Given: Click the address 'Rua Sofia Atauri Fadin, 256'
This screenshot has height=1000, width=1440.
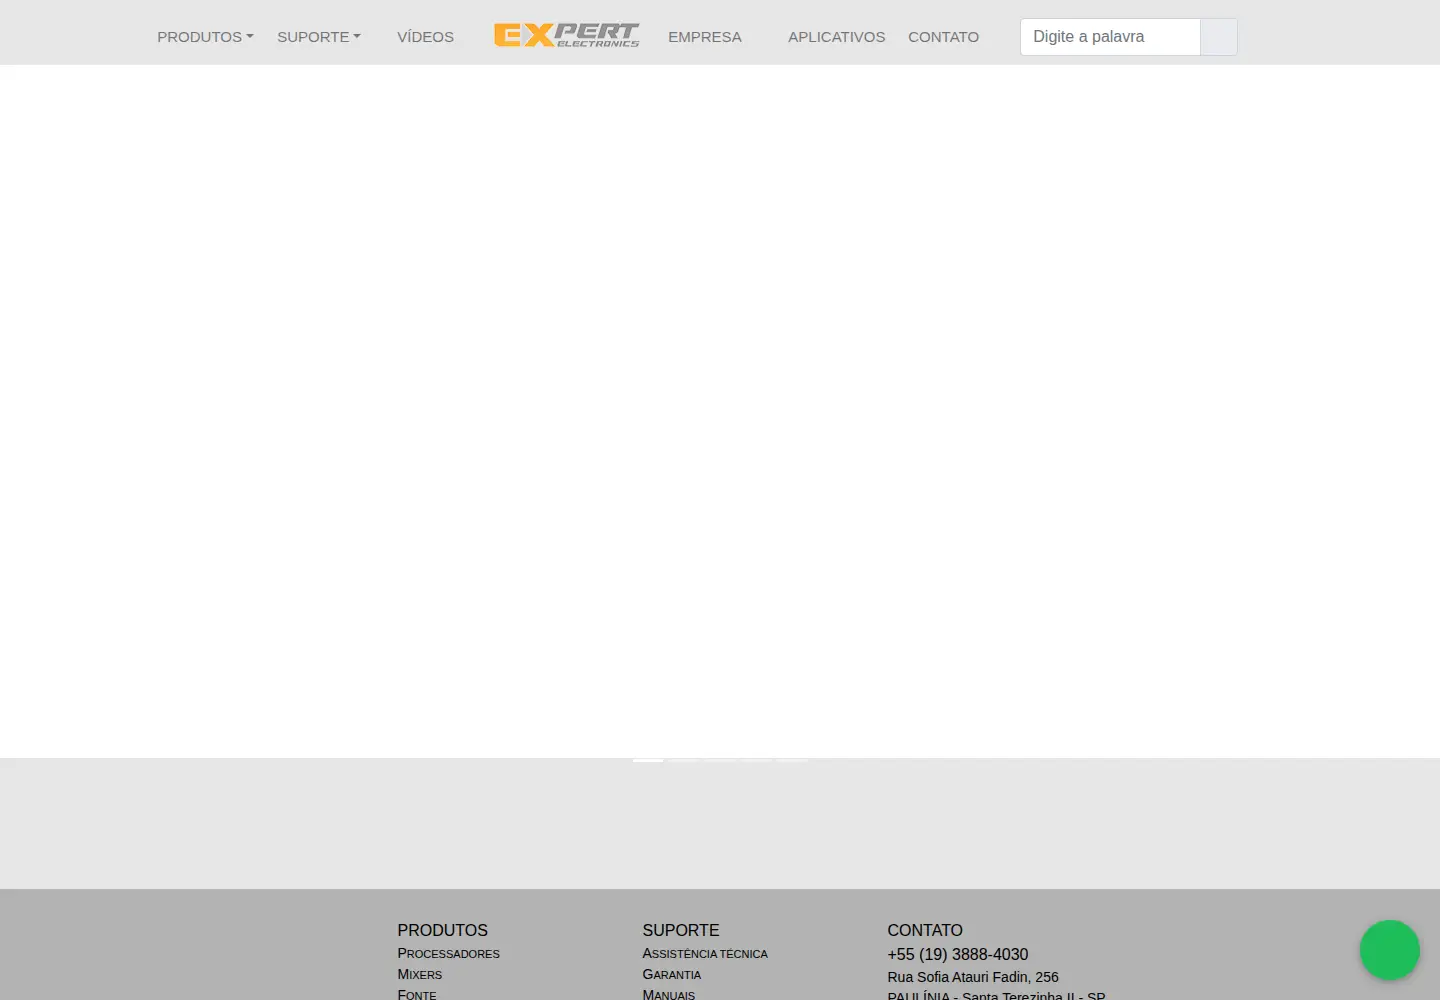Looking at the screenshot, I should coord(972,977).
